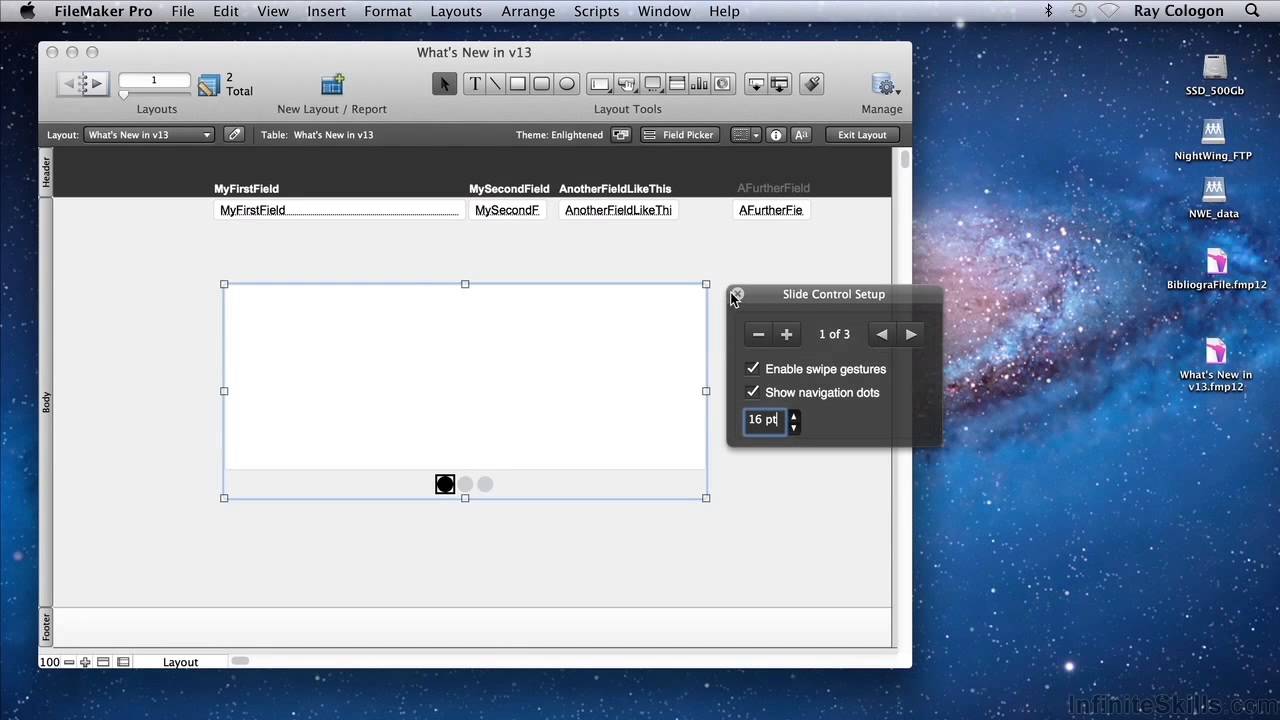Select the AnotherFieldLikeThis field box
The height and width of the screenshot is (720, 1280).
(x=618, y=210)
